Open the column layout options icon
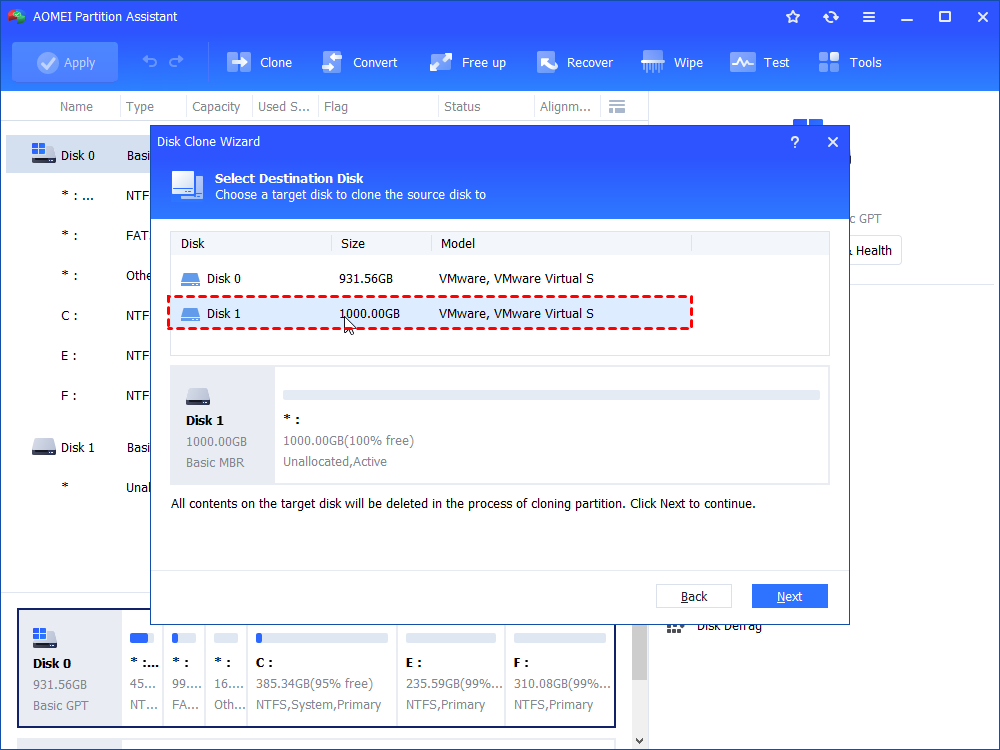The image size is (1000, 750). coord(617,106)
